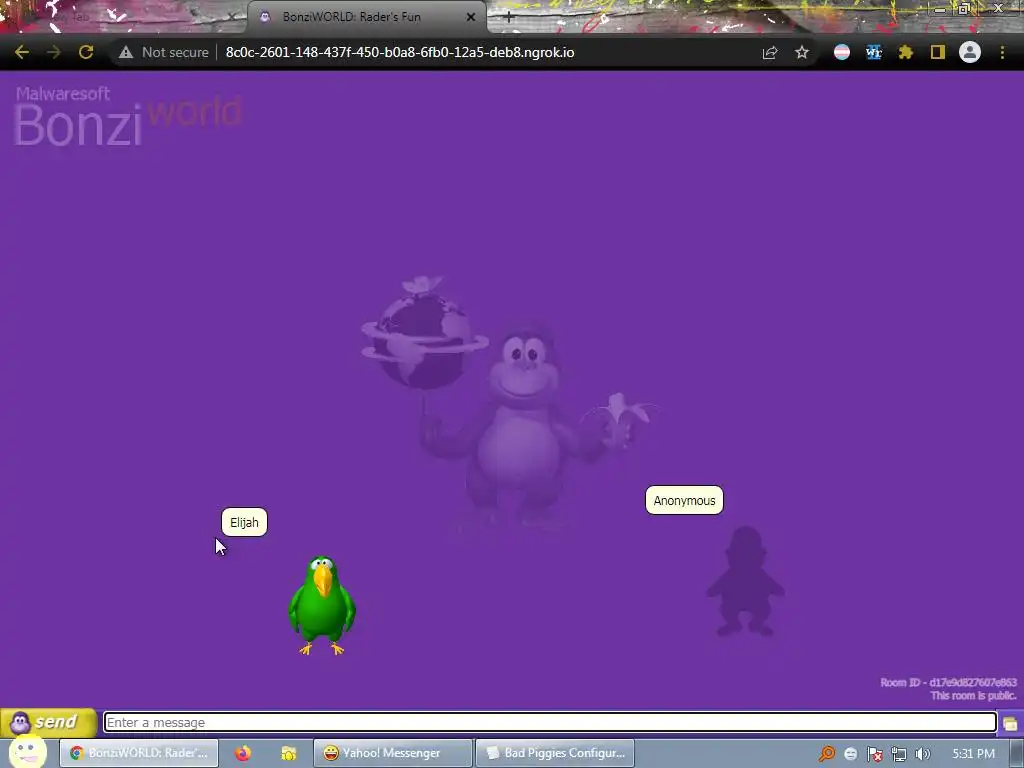Click the Malwaresoft Bonzi world logo
The height and width of the screenshot is (768, 1024).
127,116
